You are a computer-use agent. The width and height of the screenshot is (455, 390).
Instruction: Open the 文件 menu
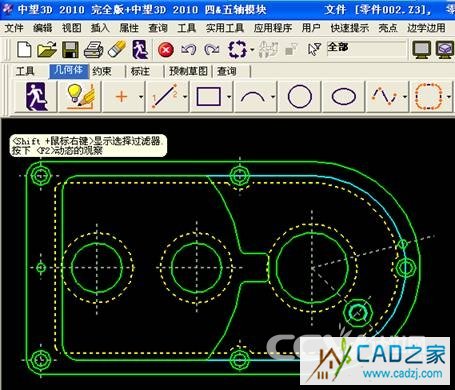[x=14, y=28]
